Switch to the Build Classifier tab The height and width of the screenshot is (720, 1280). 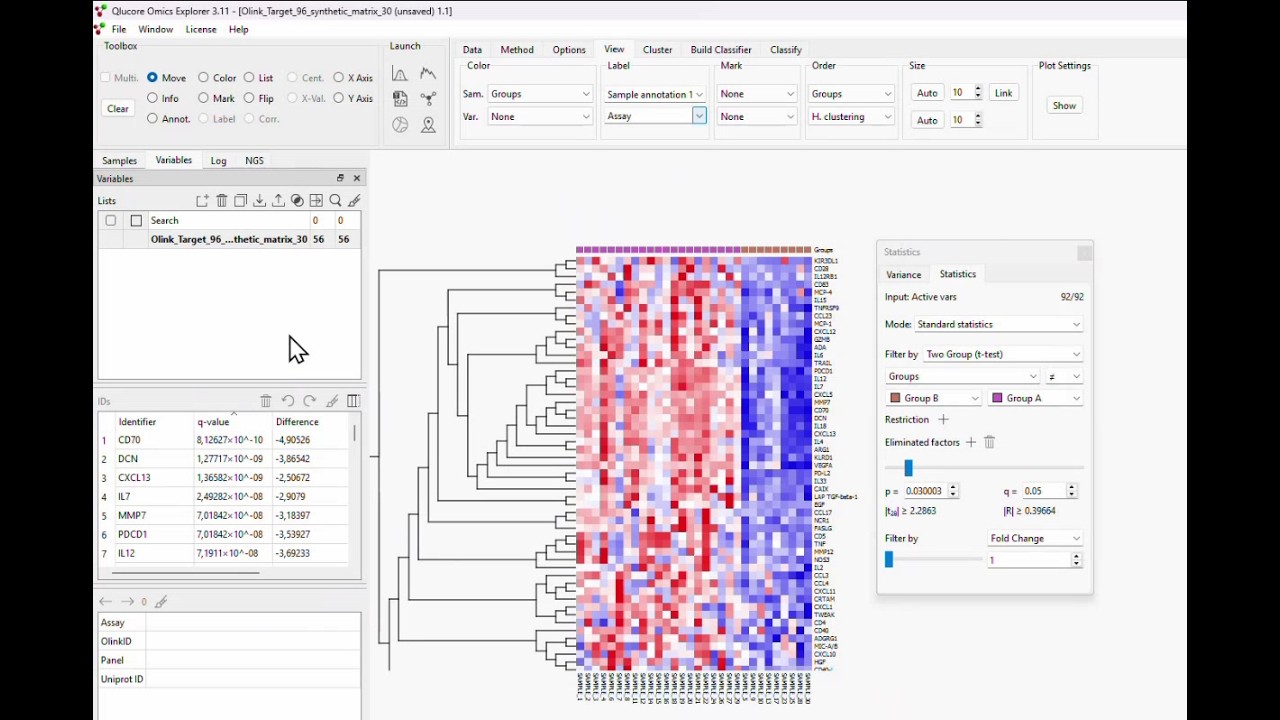721,49
